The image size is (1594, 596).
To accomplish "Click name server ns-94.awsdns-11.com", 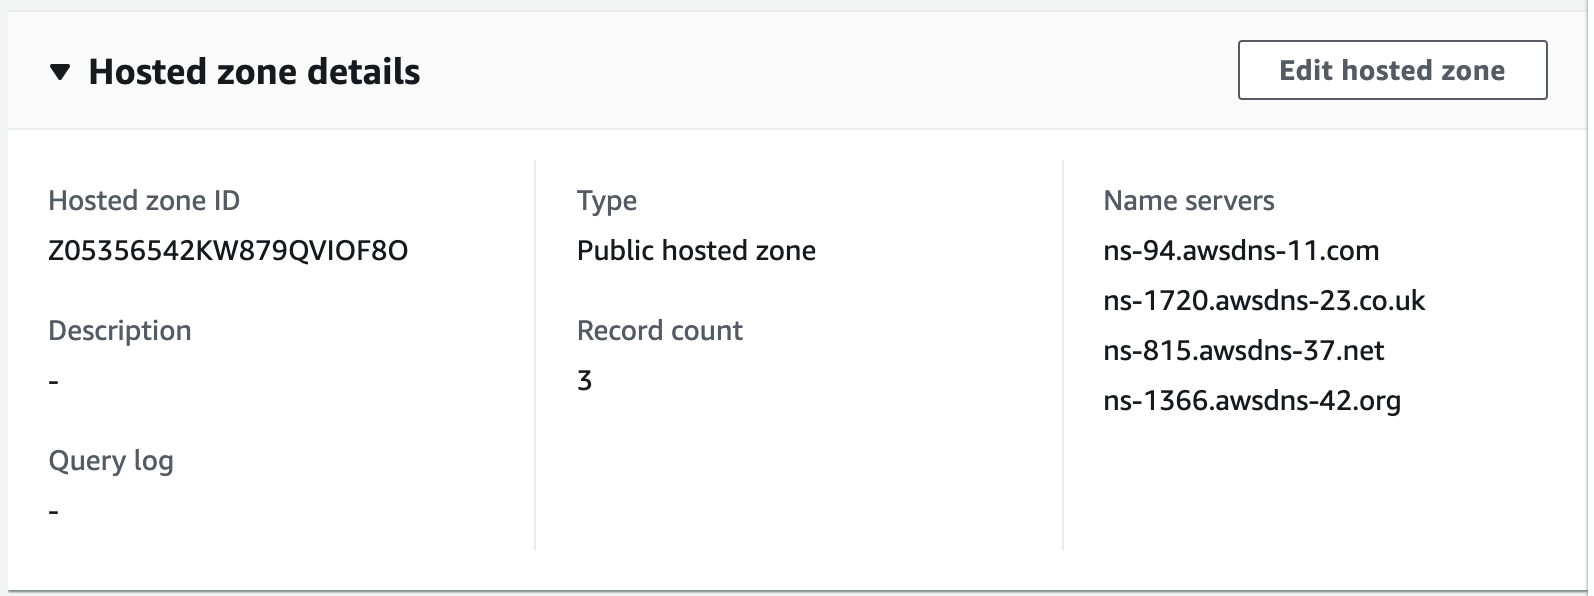I will [x=1241, y=250].
